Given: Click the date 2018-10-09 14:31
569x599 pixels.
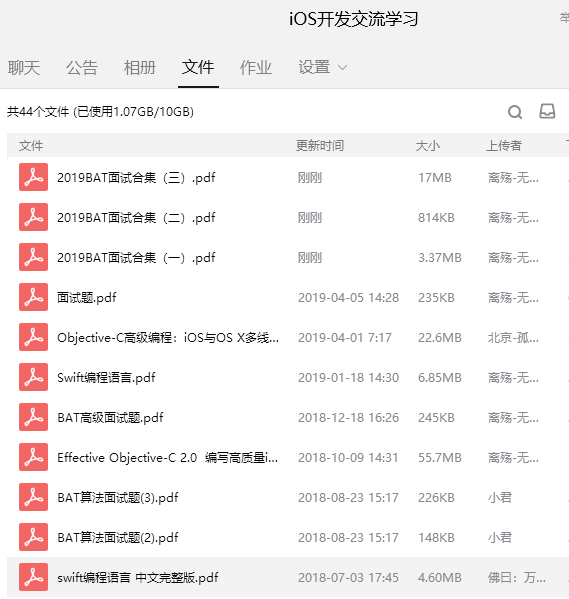Looking at the screenshot, I should pyautogui.click(x=348, y=458).
